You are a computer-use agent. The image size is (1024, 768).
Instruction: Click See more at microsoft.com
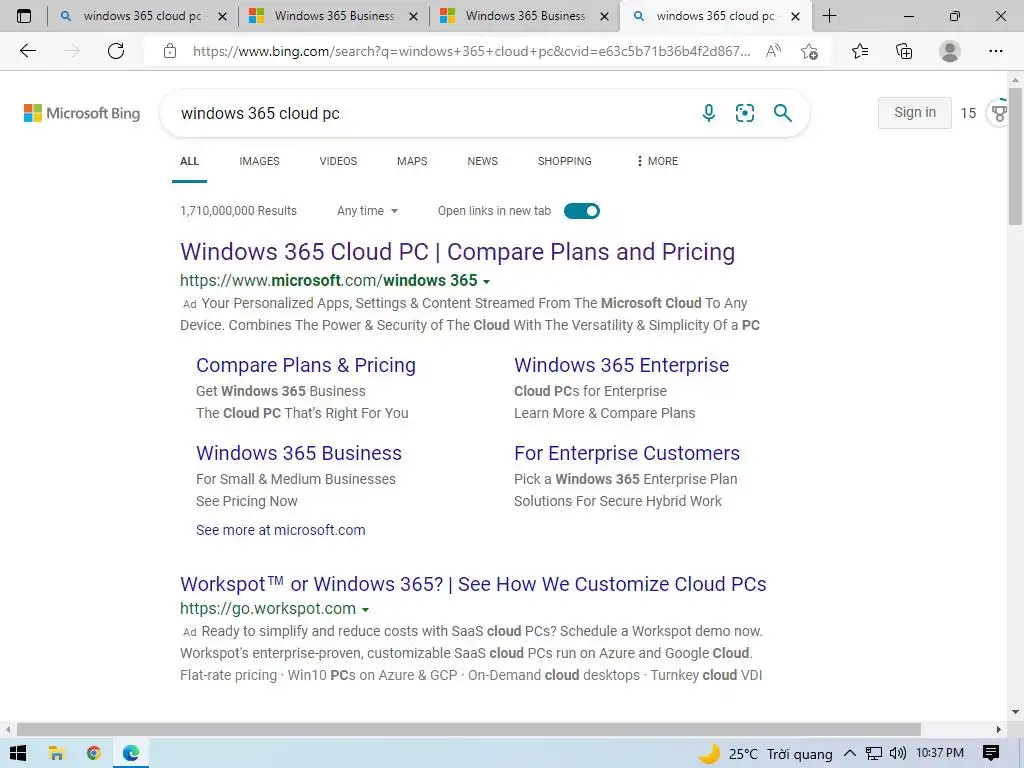(x=280, y=530)
